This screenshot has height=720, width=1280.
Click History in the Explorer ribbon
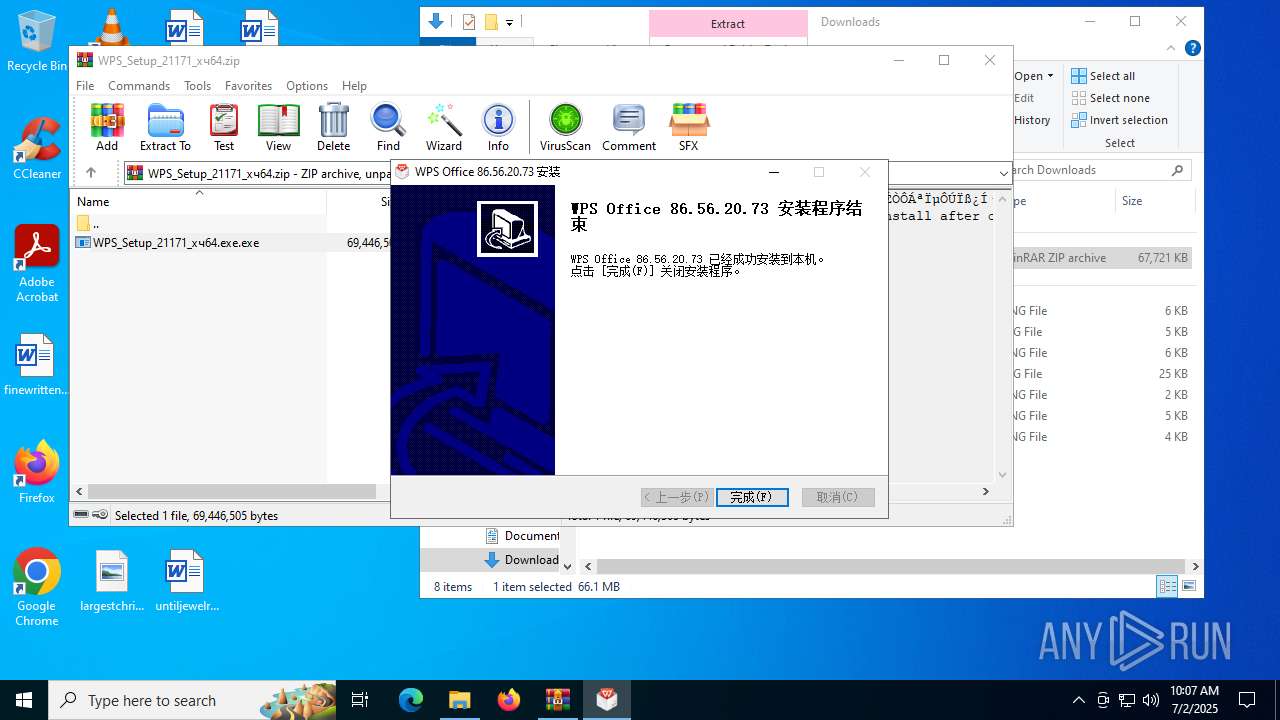[x=1032, y=120]
